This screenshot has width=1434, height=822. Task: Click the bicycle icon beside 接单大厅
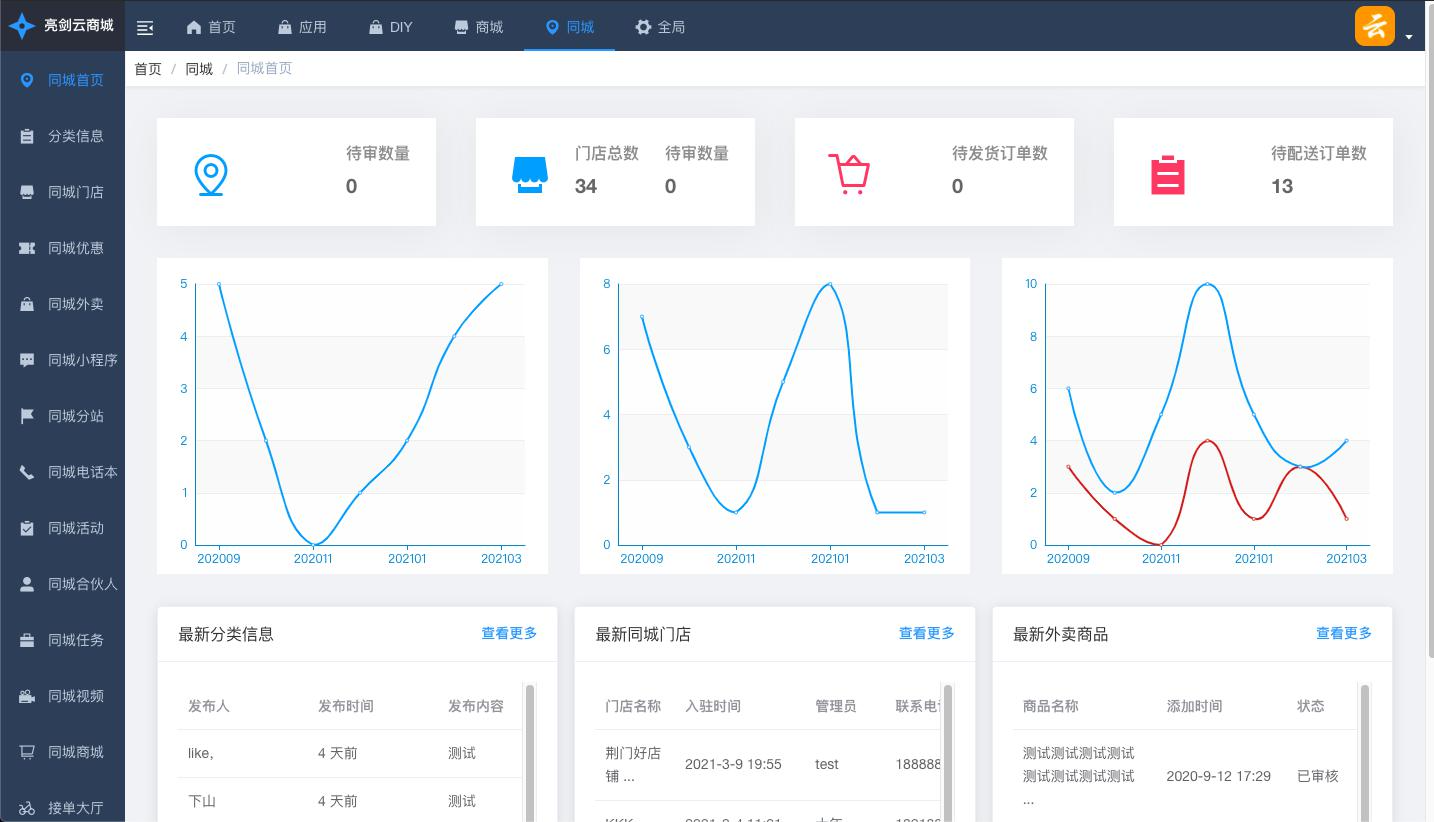coord(27,808)
